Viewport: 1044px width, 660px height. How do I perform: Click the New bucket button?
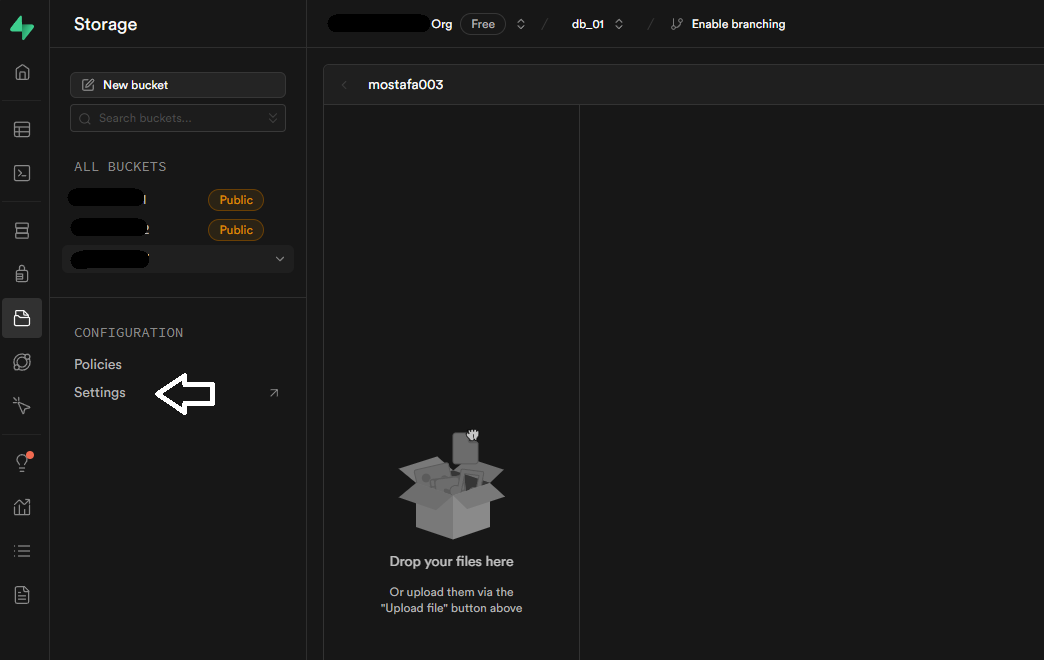tap(177, 84)
